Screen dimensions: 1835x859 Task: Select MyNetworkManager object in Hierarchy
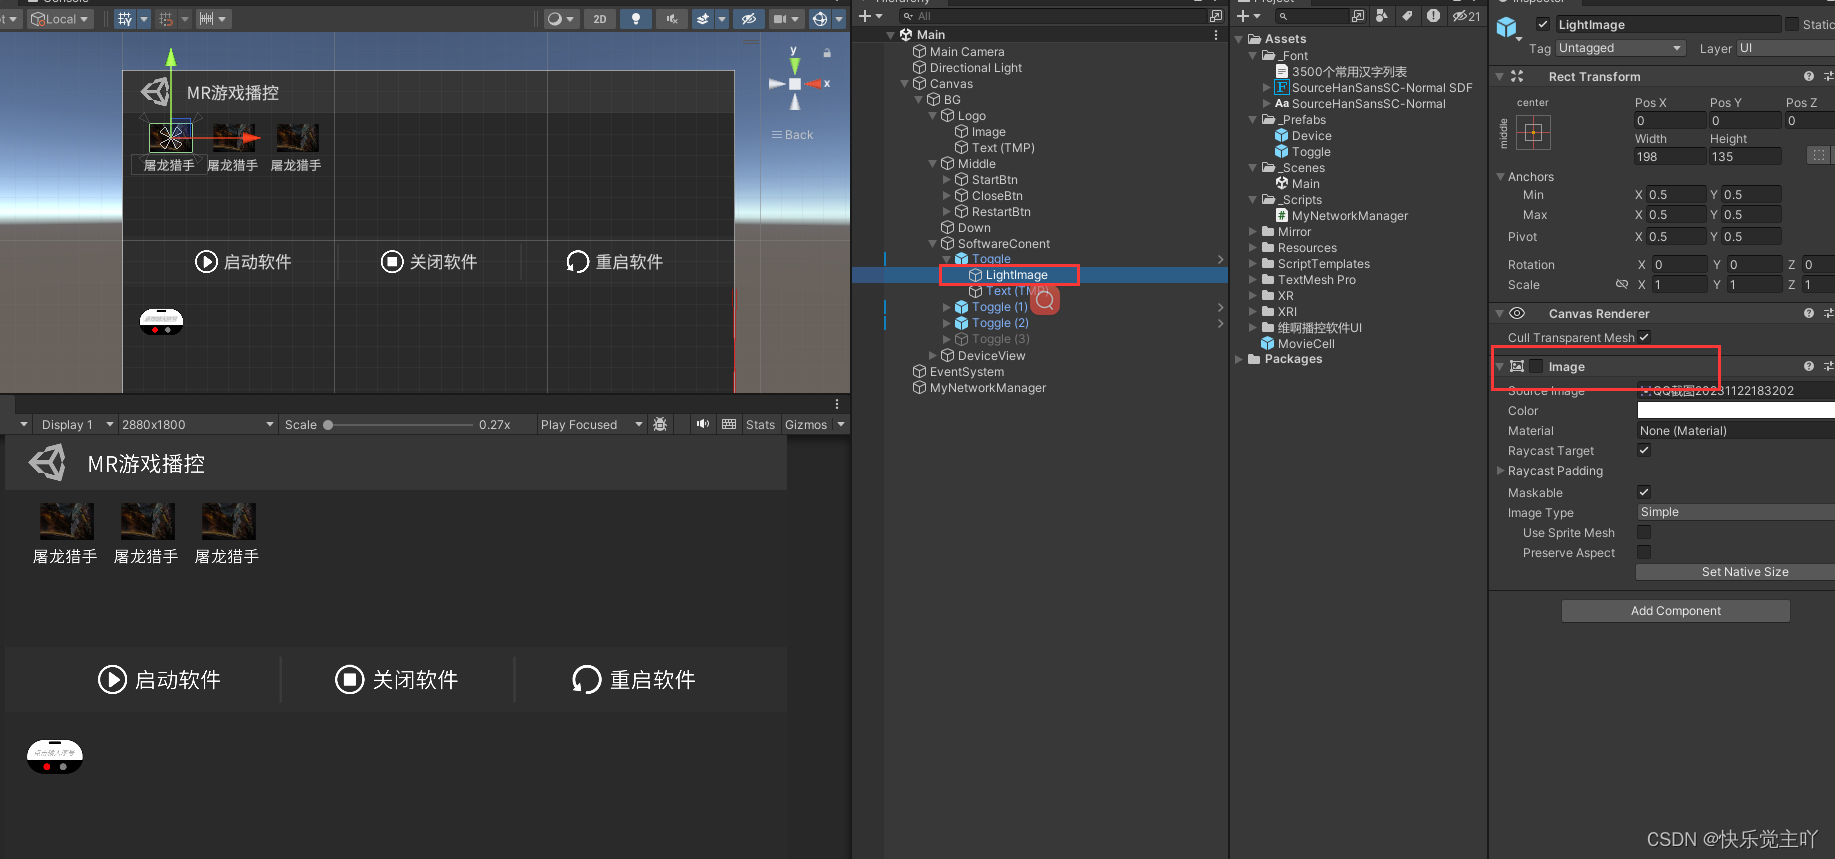pyautogui.click(x=987, y=388)
